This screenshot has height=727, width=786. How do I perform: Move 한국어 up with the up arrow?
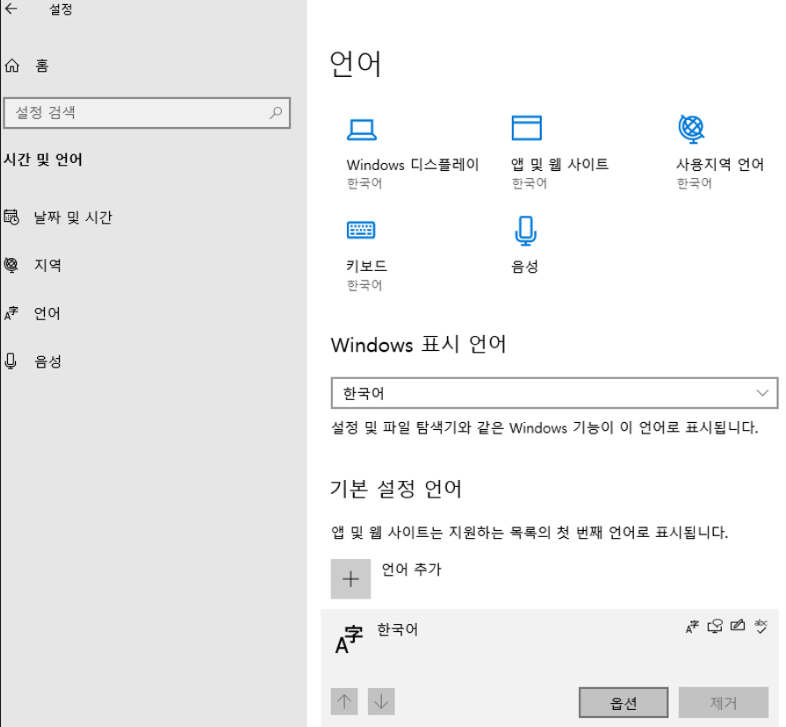(344, 701)
